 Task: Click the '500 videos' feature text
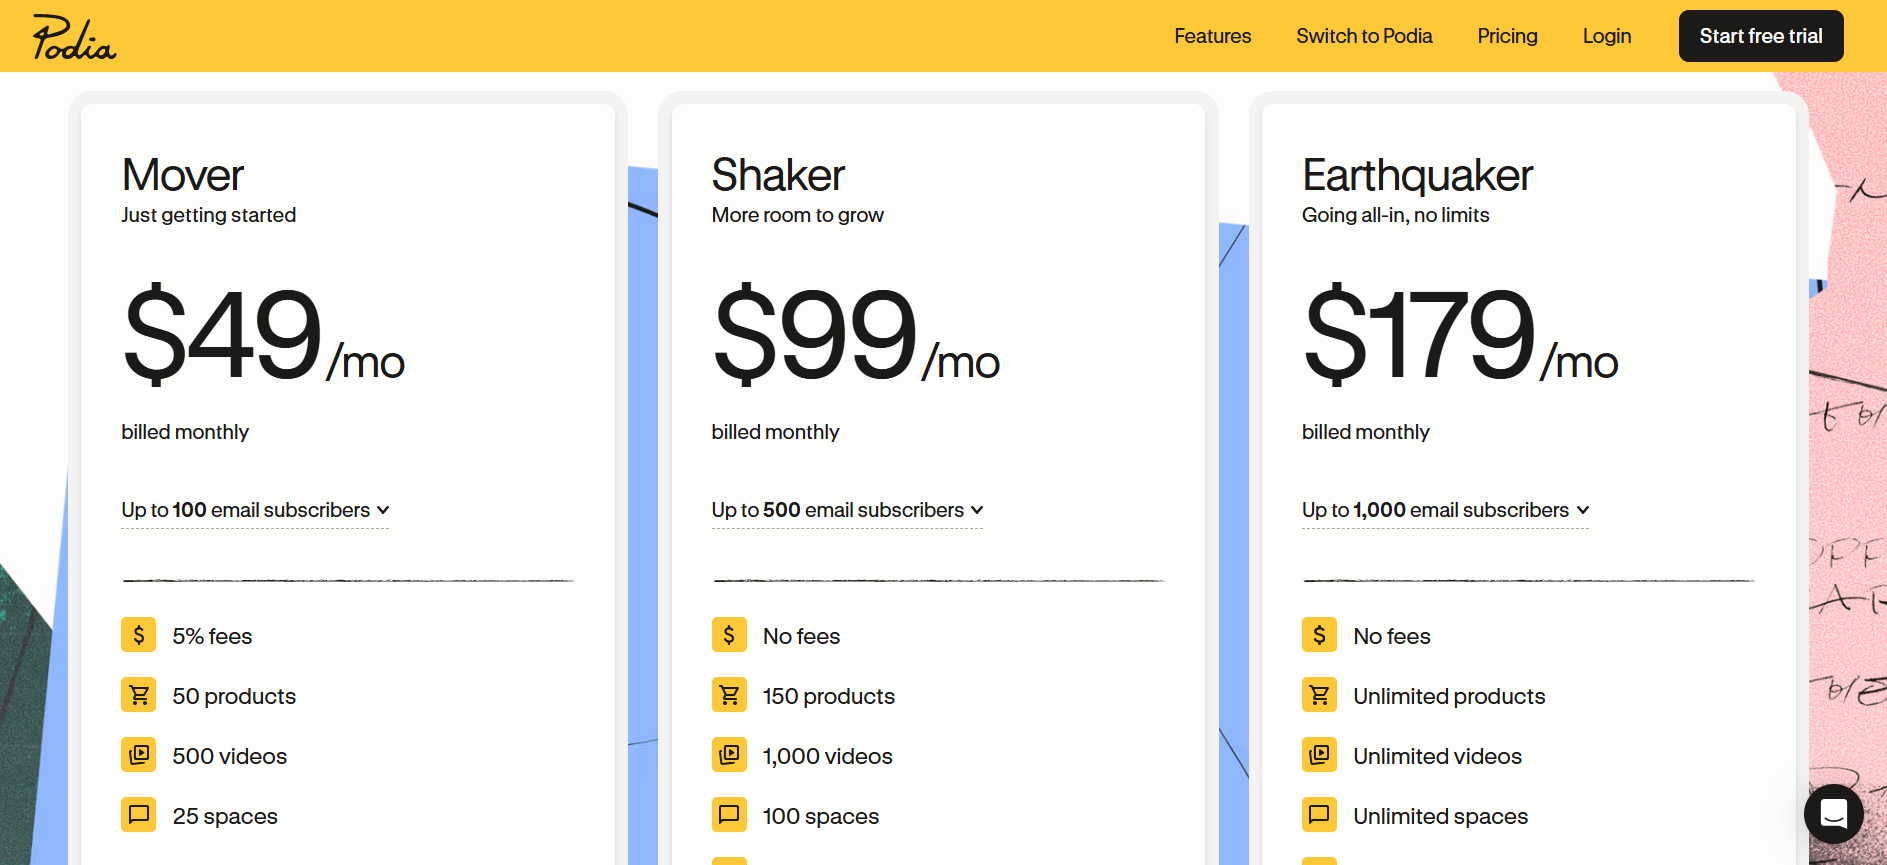(x=229, y=756)
